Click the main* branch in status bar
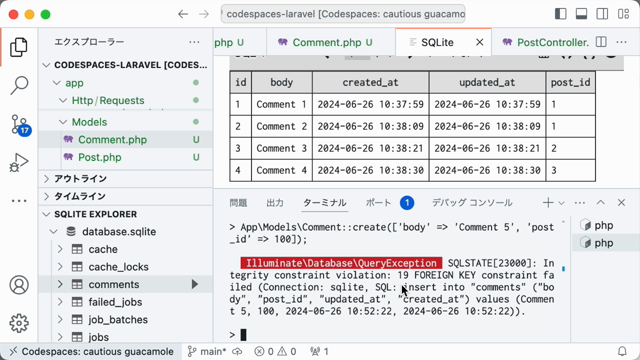The image size is (640, 360). click(x=207, y=351)
